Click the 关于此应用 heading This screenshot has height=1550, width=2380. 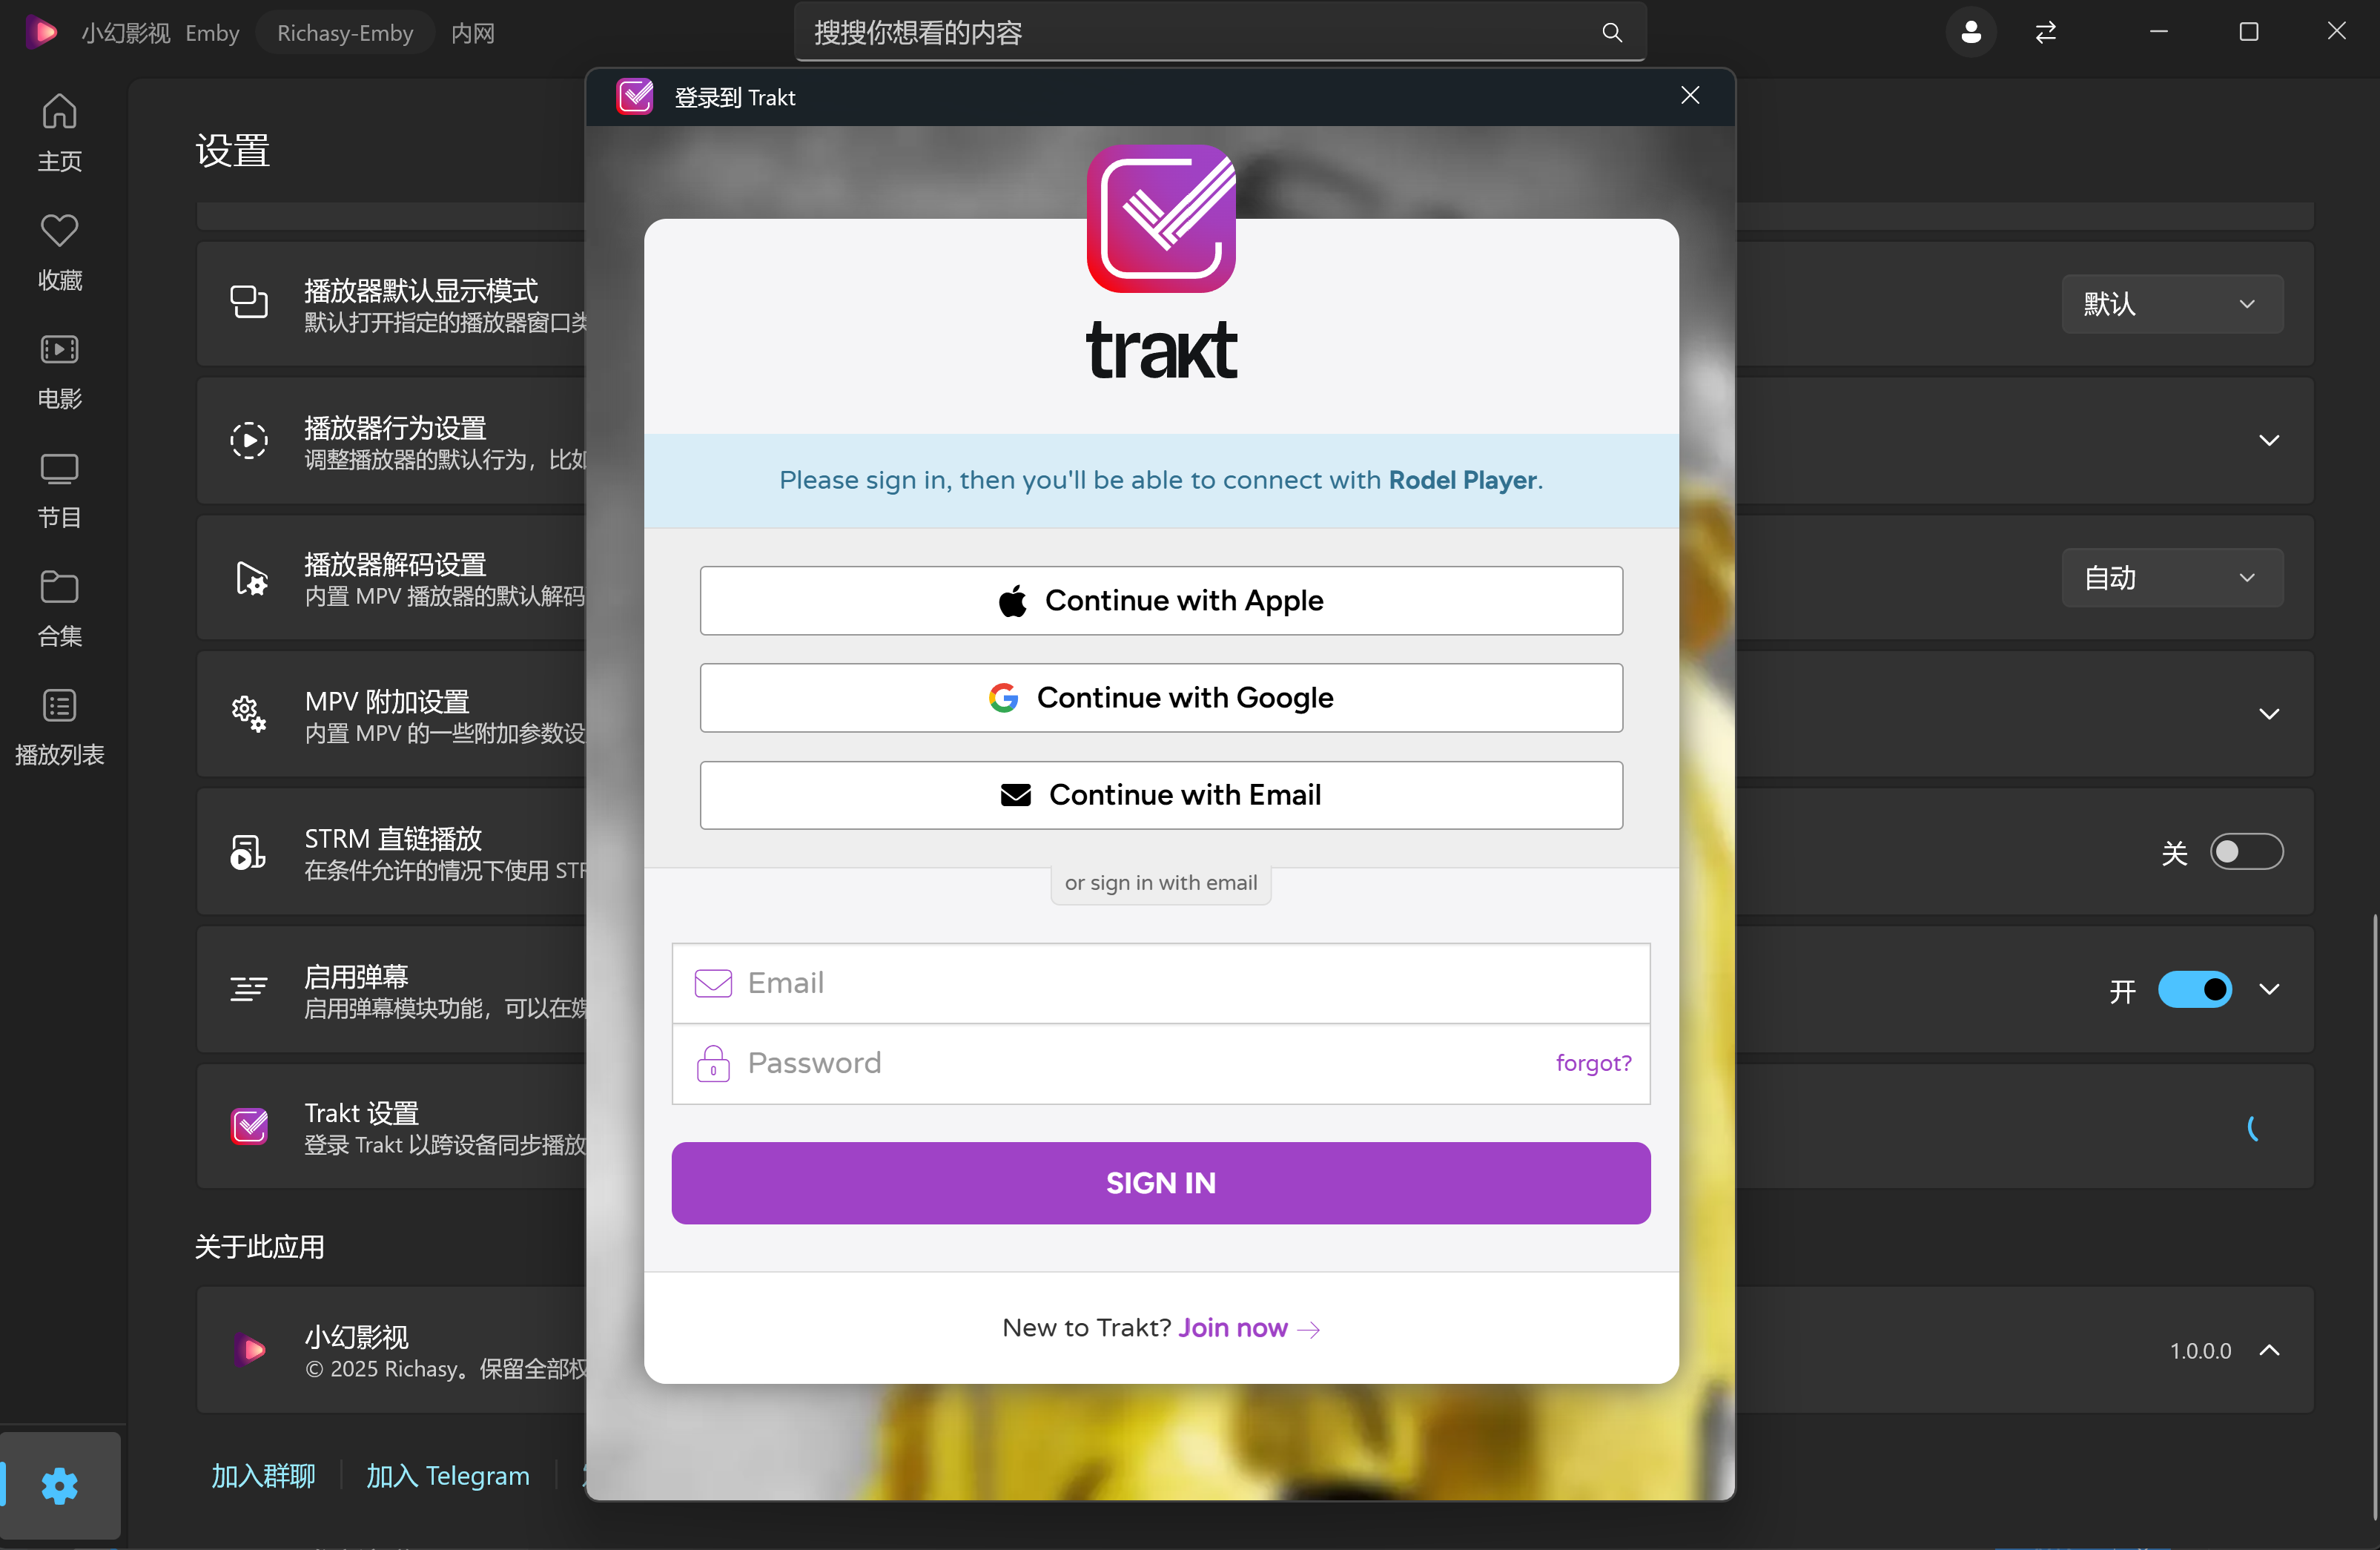[x=259, y=1247]
